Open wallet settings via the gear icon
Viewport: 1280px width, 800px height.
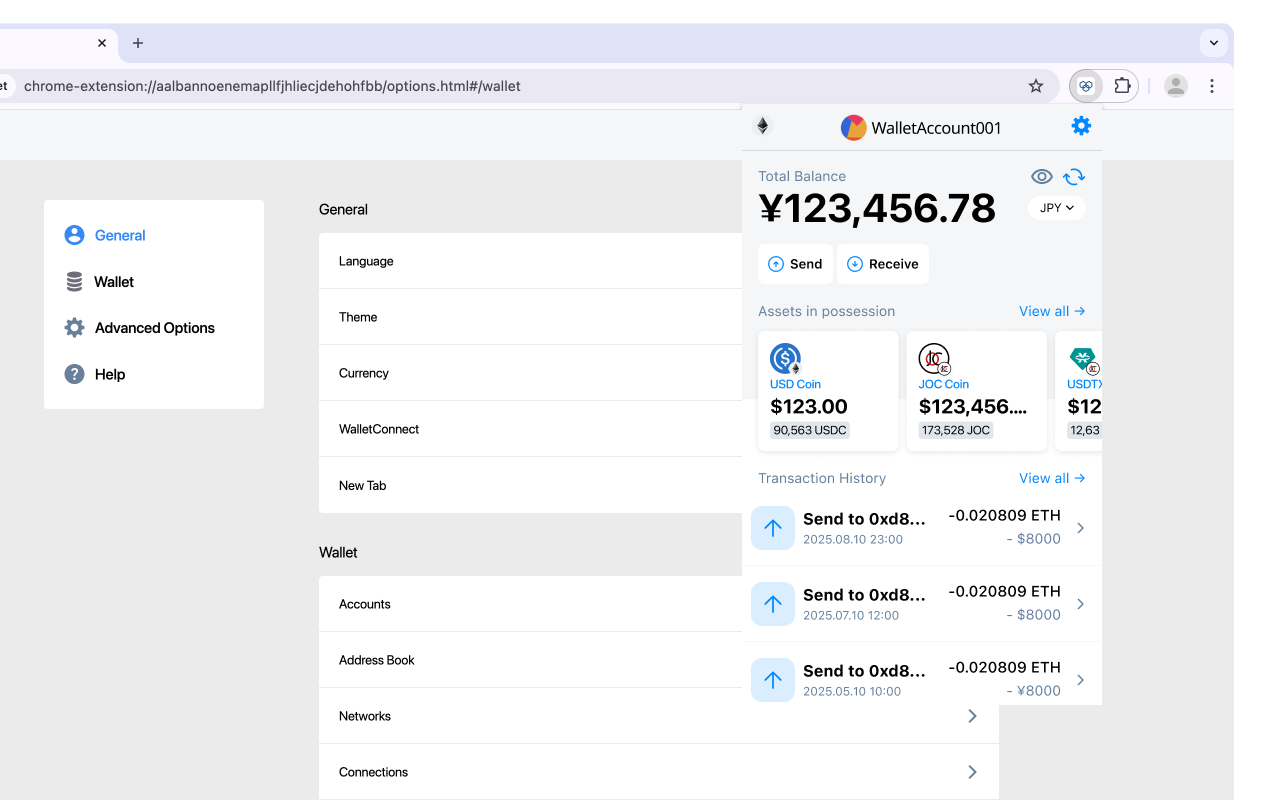(1080, 126)
